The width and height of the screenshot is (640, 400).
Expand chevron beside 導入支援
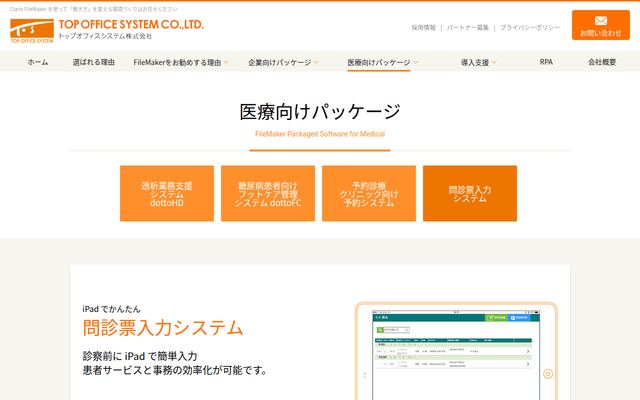[x=494, y=62]
